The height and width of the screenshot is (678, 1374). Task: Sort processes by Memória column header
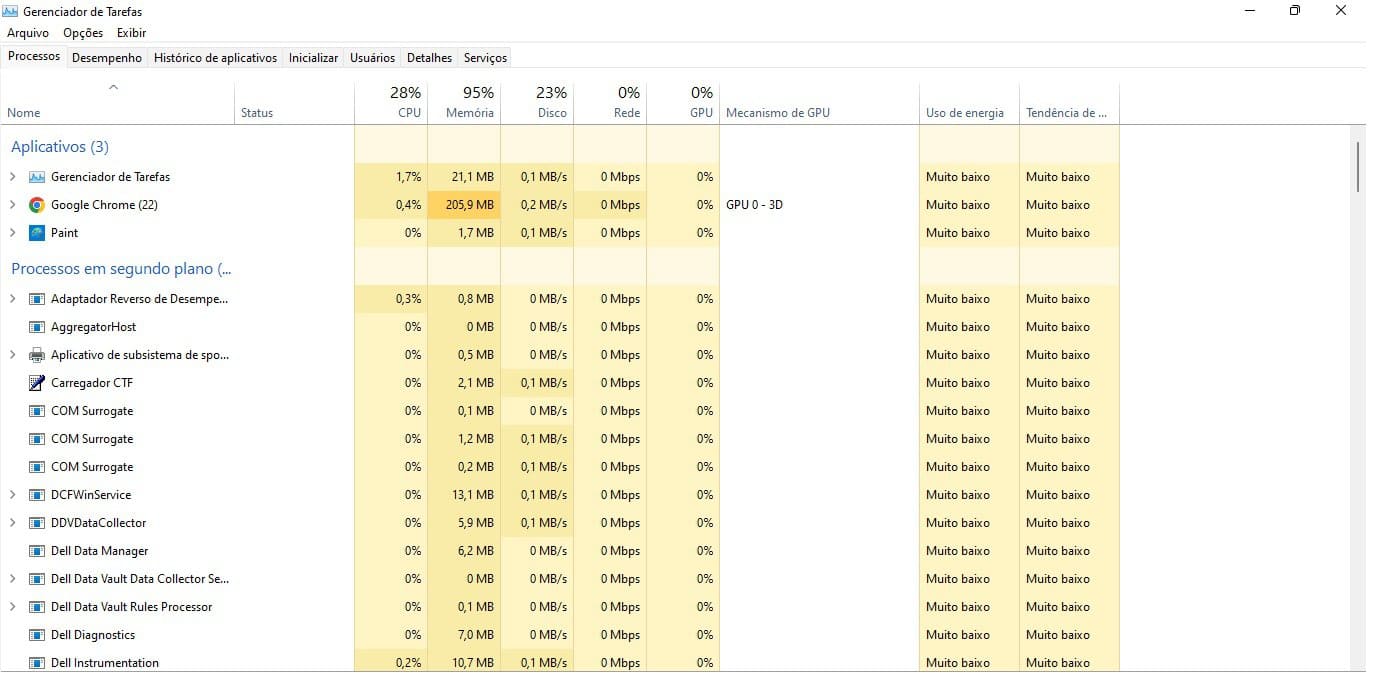[x=464, y=103]
